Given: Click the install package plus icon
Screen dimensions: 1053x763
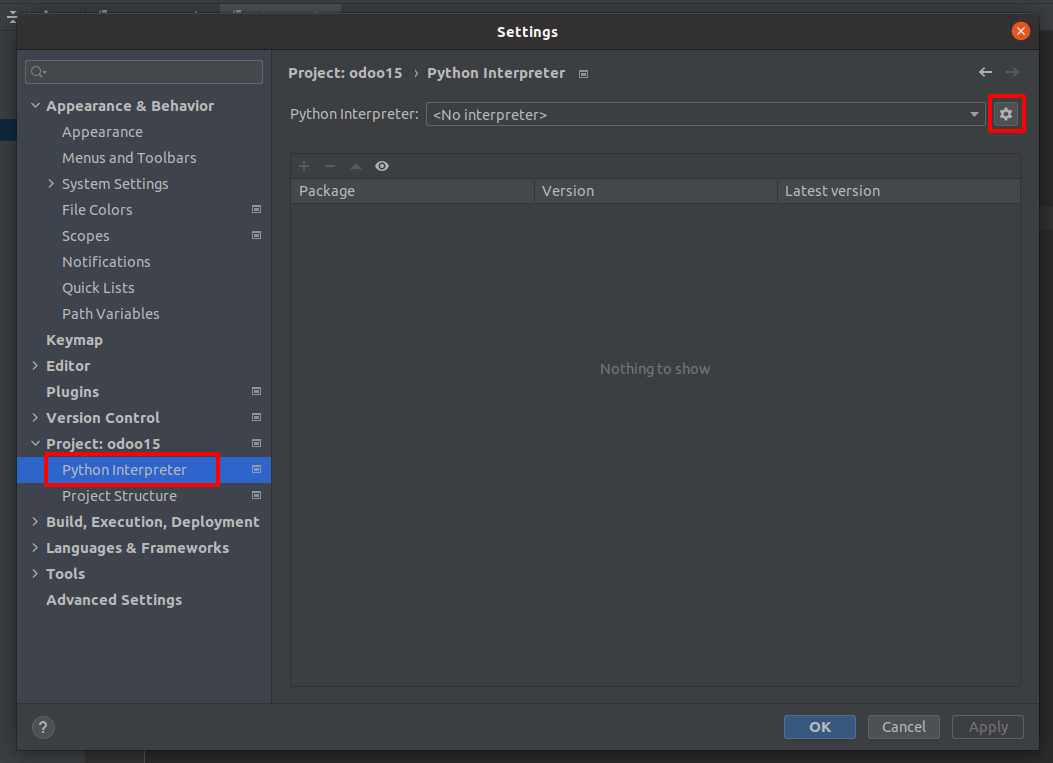Looking at the screenshot, I should 304,166.
